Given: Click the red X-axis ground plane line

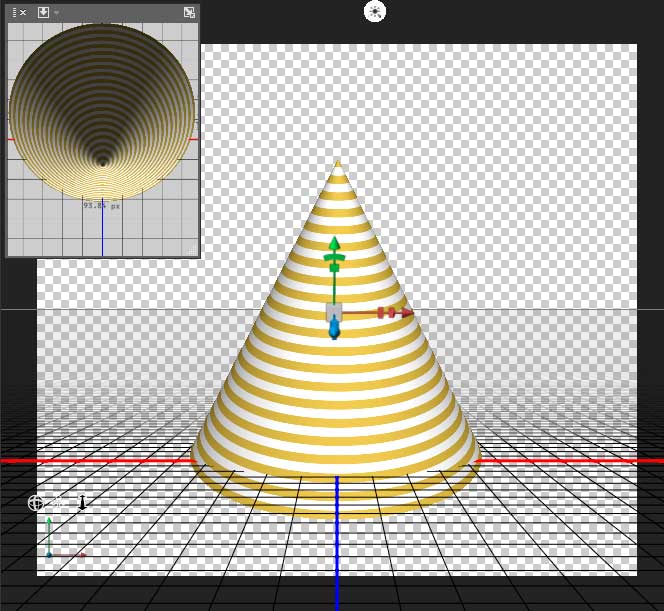Looking at the screenshot, I should pyautogui.click(x=100, y=460).
